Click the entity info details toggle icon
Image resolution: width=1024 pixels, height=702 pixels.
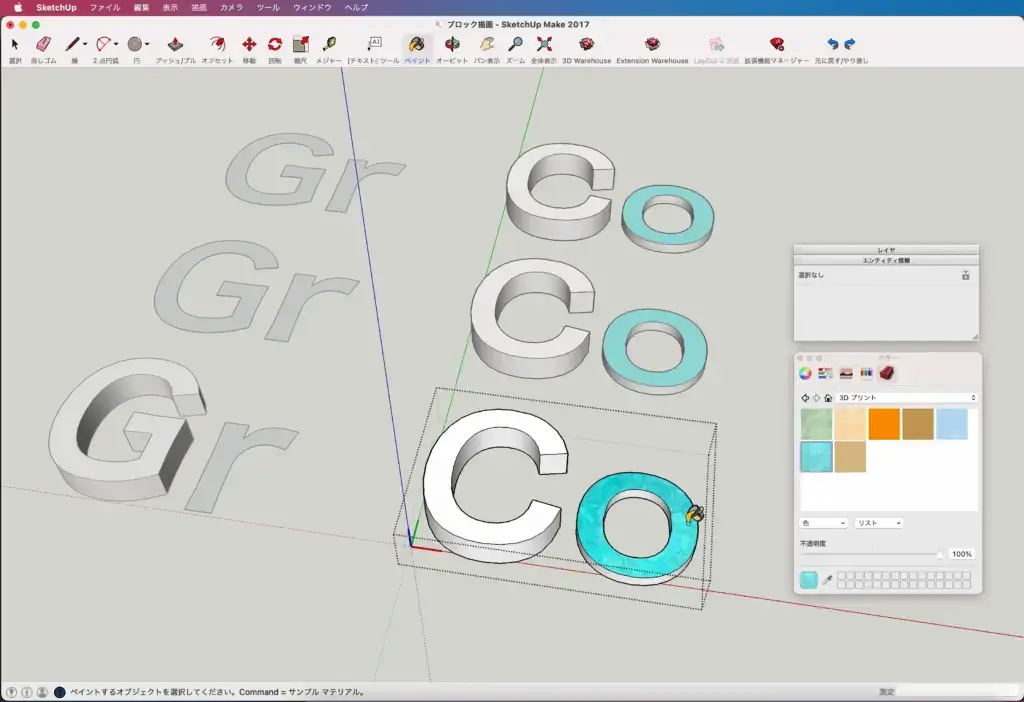pyautogui.click(x=966, y=276)
